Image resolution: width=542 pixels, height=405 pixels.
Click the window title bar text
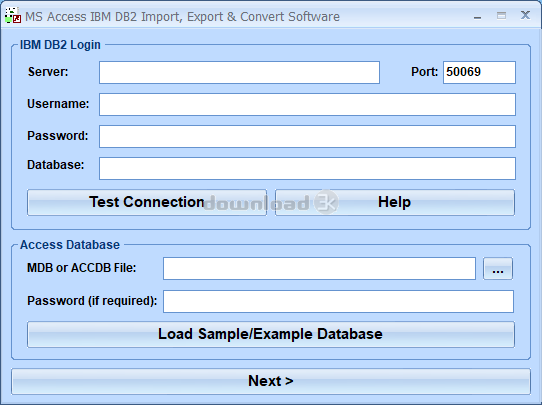point(182,17)
